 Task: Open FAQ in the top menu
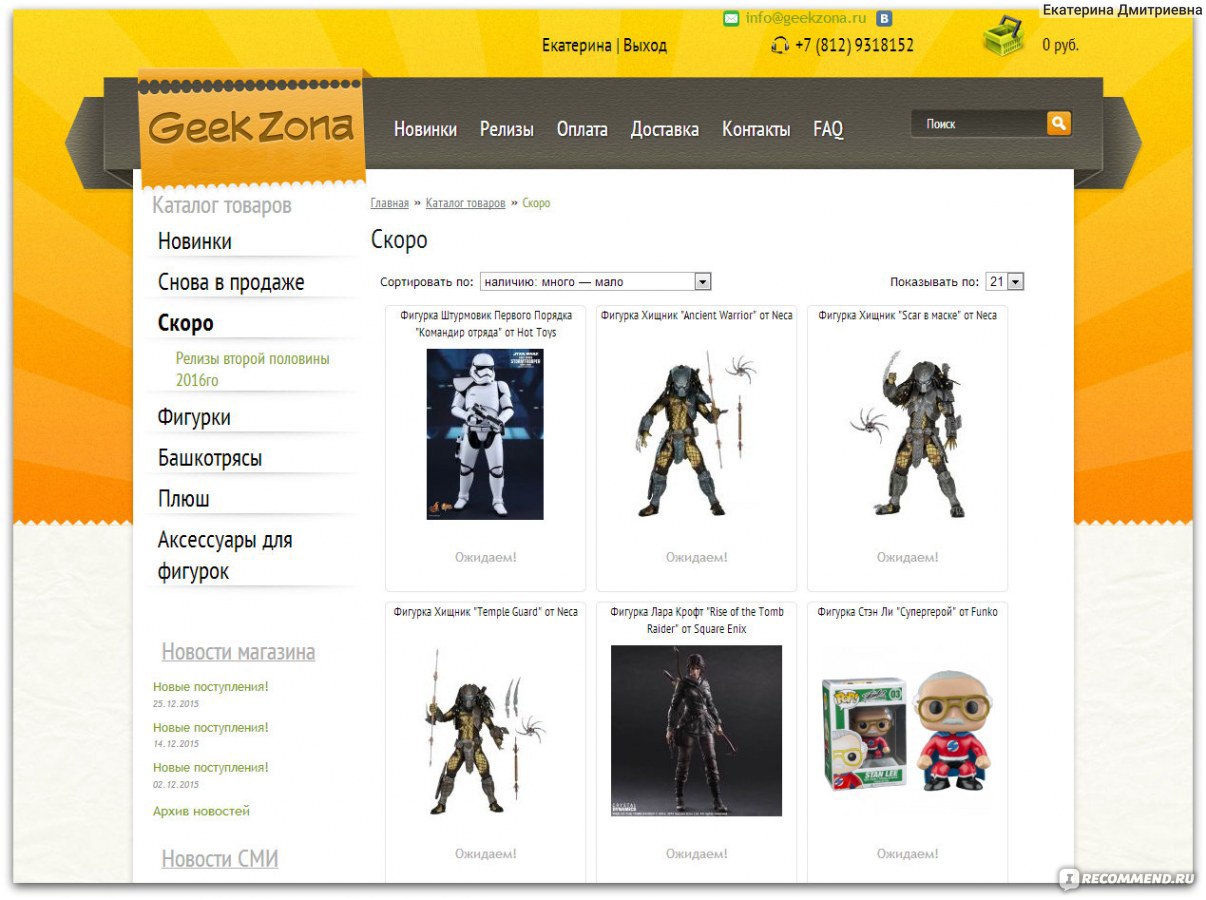pos(828,129)
